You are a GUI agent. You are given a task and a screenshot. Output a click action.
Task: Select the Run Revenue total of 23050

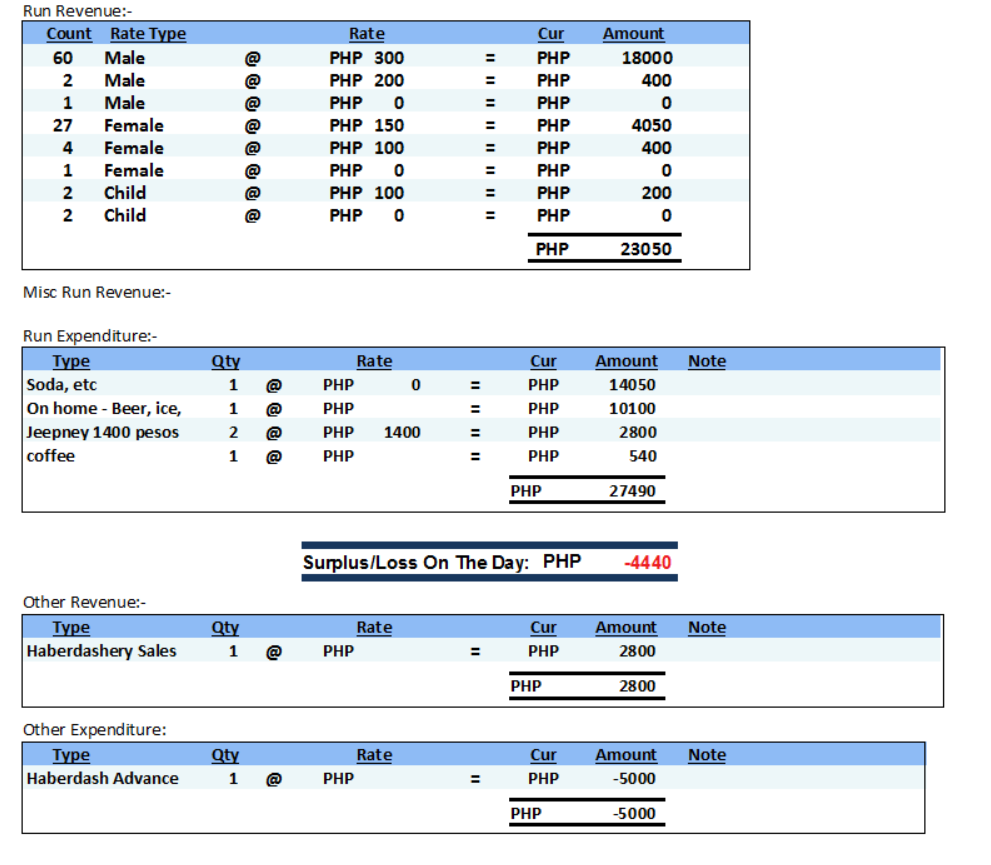click(x=645, y=249)
